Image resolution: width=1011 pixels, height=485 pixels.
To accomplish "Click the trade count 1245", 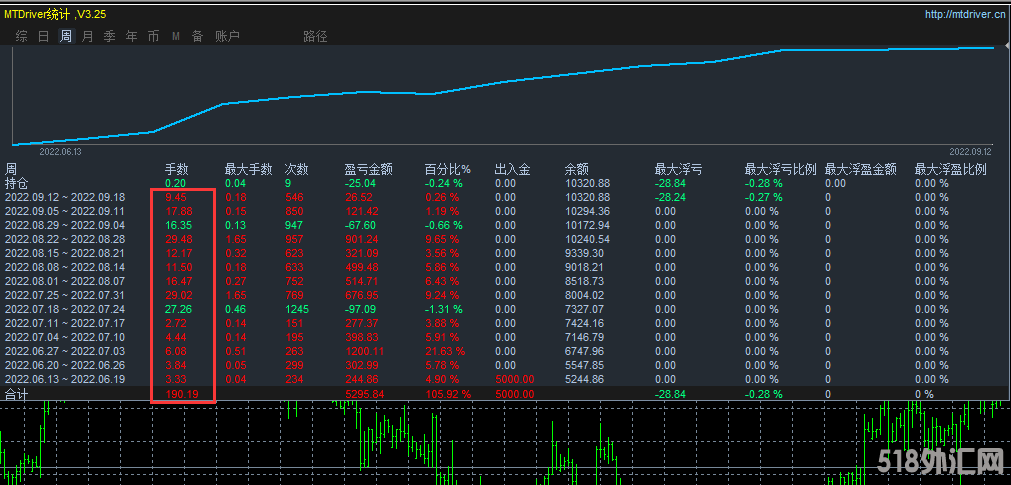I will (x=297, y=309).
